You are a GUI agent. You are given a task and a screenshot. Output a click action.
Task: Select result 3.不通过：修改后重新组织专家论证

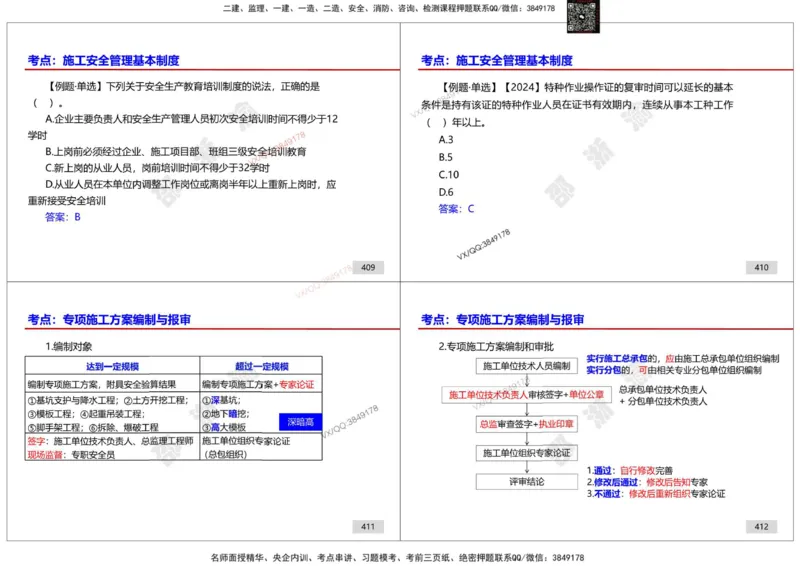pos(656,494)
